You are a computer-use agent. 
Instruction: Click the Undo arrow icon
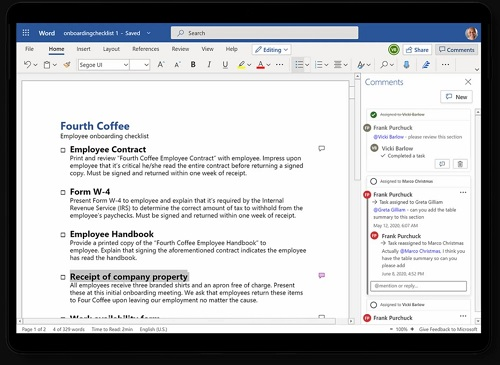point(27,65)
